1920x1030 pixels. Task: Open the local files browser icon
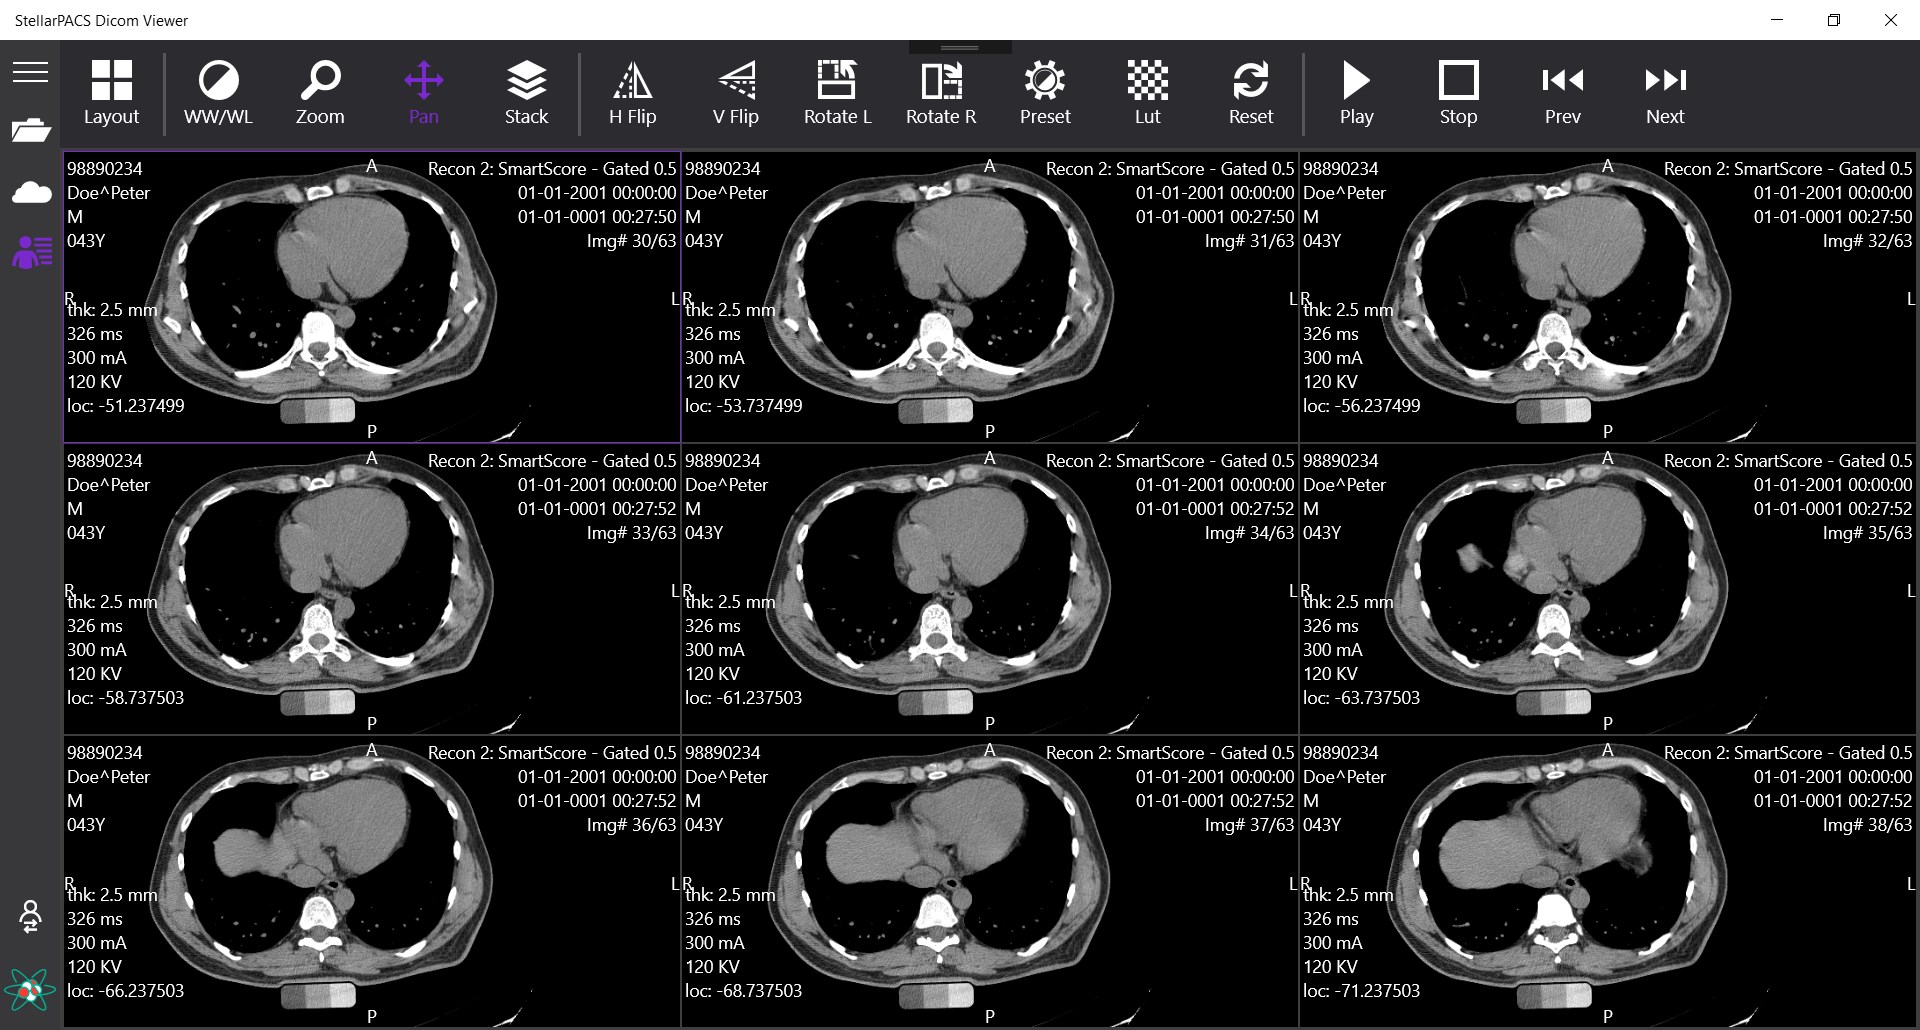click(31, 130)
